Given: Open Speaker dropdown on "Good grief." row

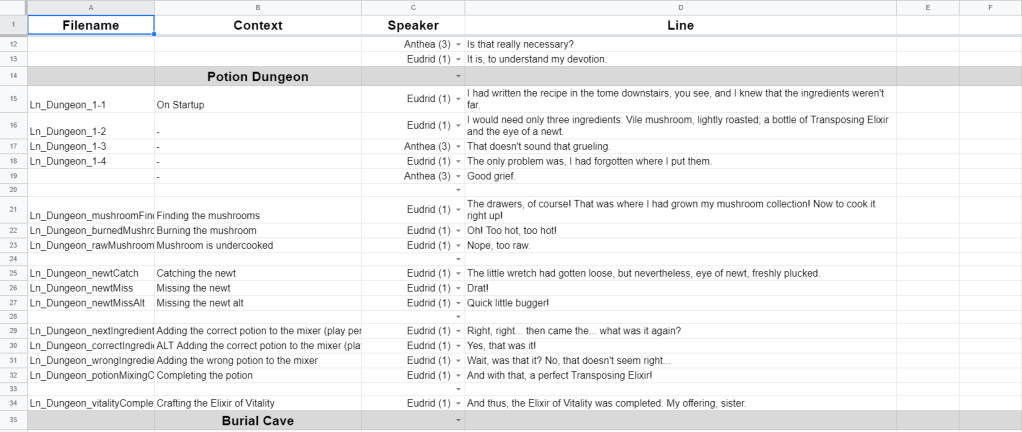Looking at the screenshot, I should 458,176.
